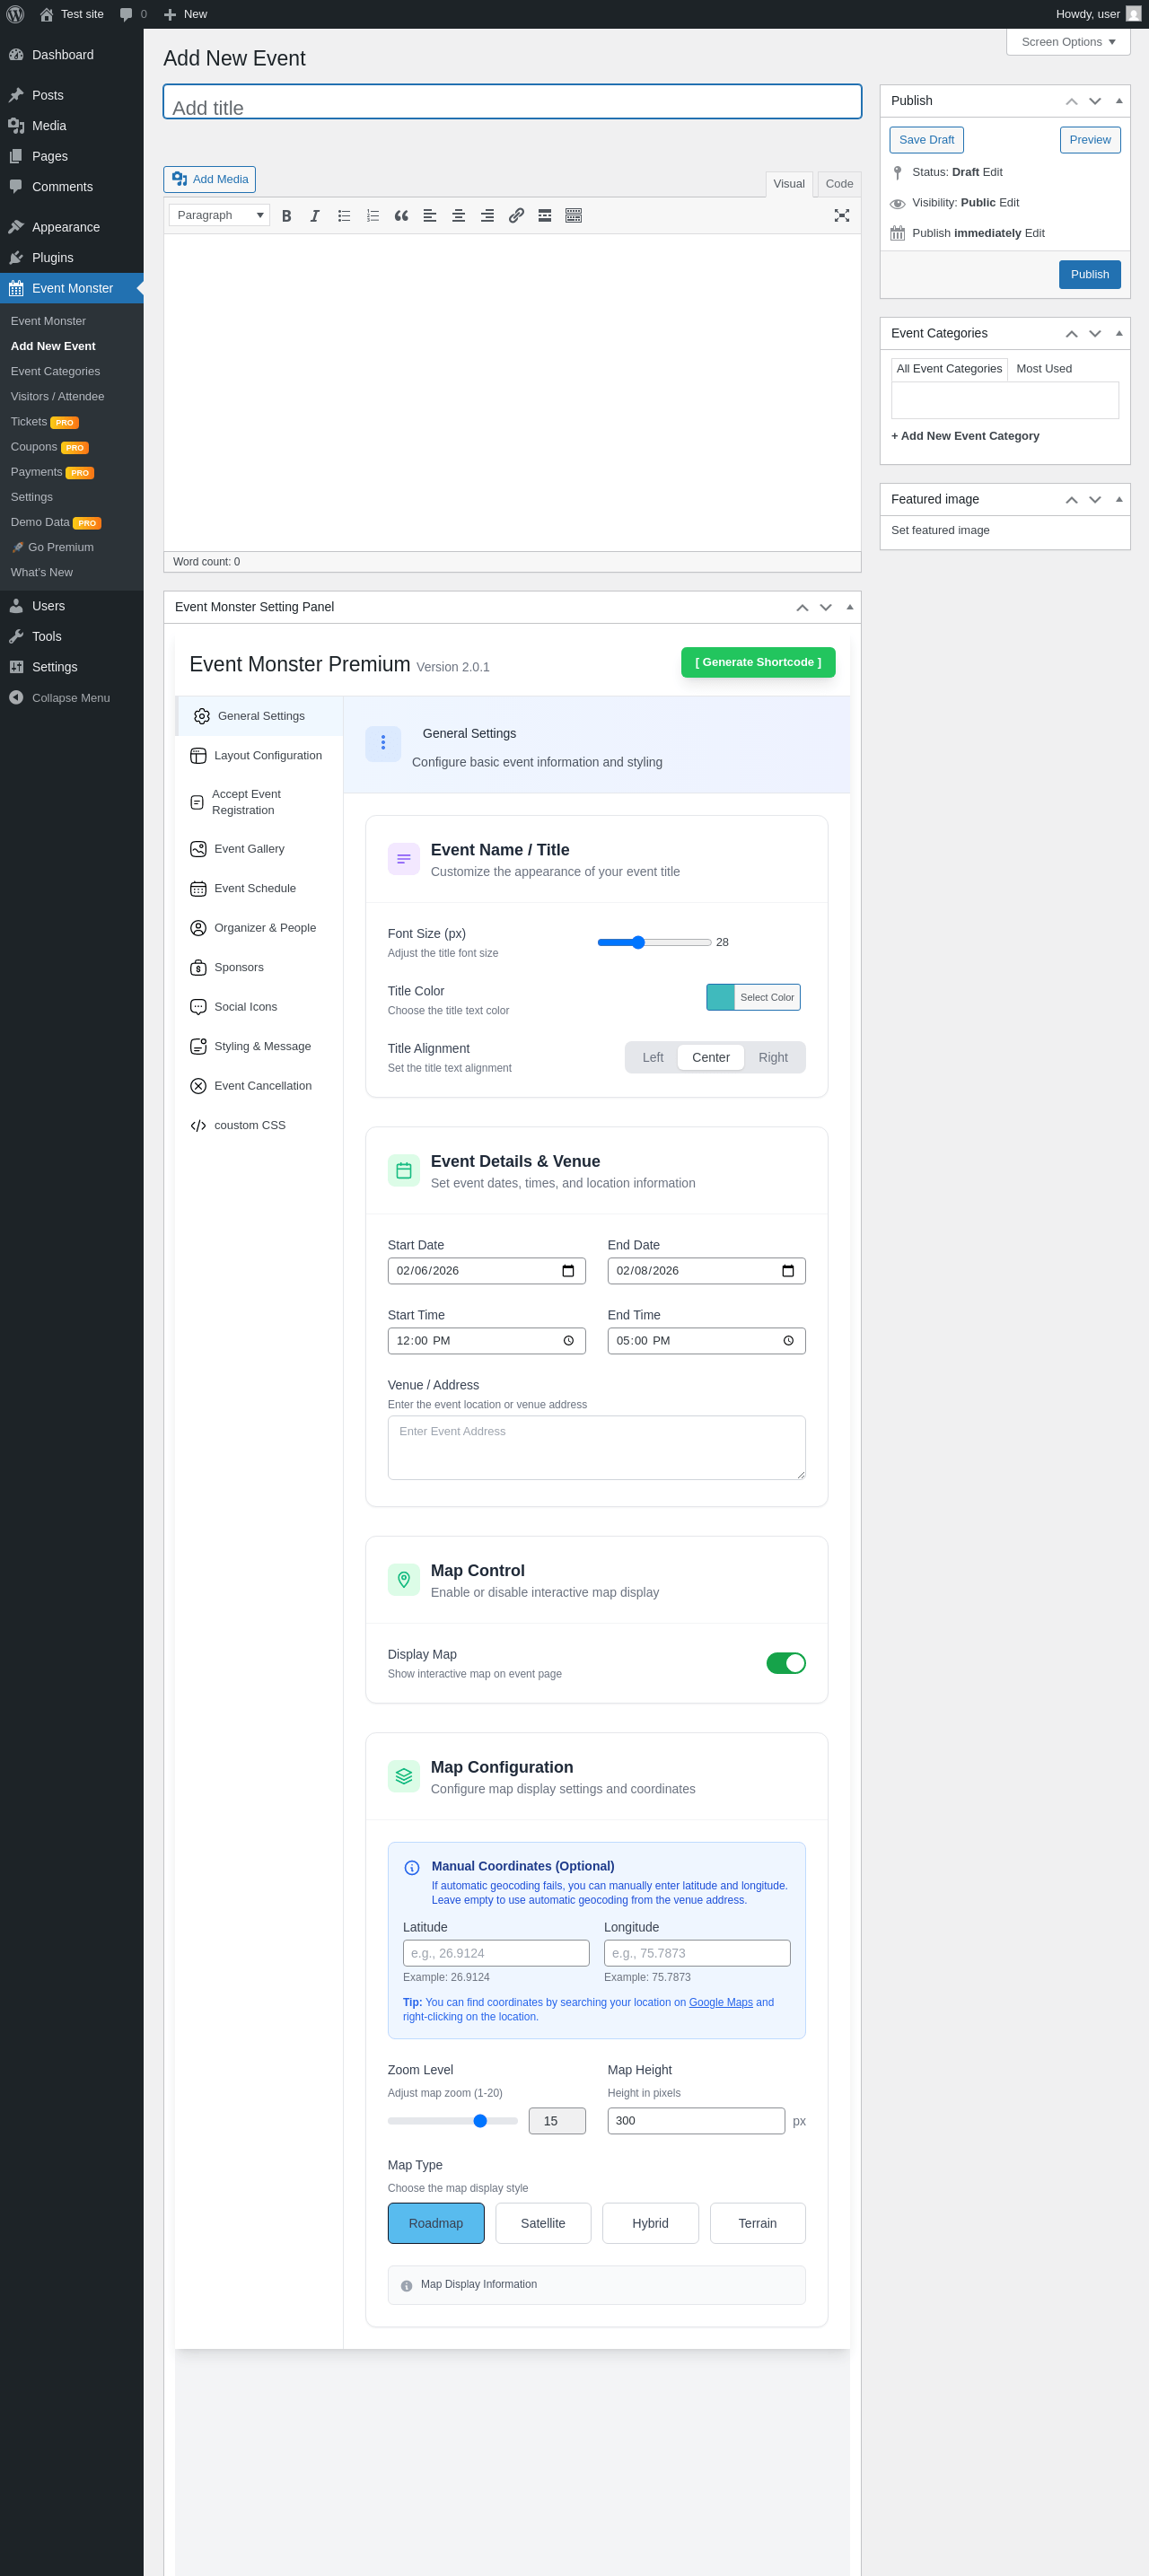Open the Title Color picker swatch
Viewport: 1149px width, 2576px height.
click(720, 997)
